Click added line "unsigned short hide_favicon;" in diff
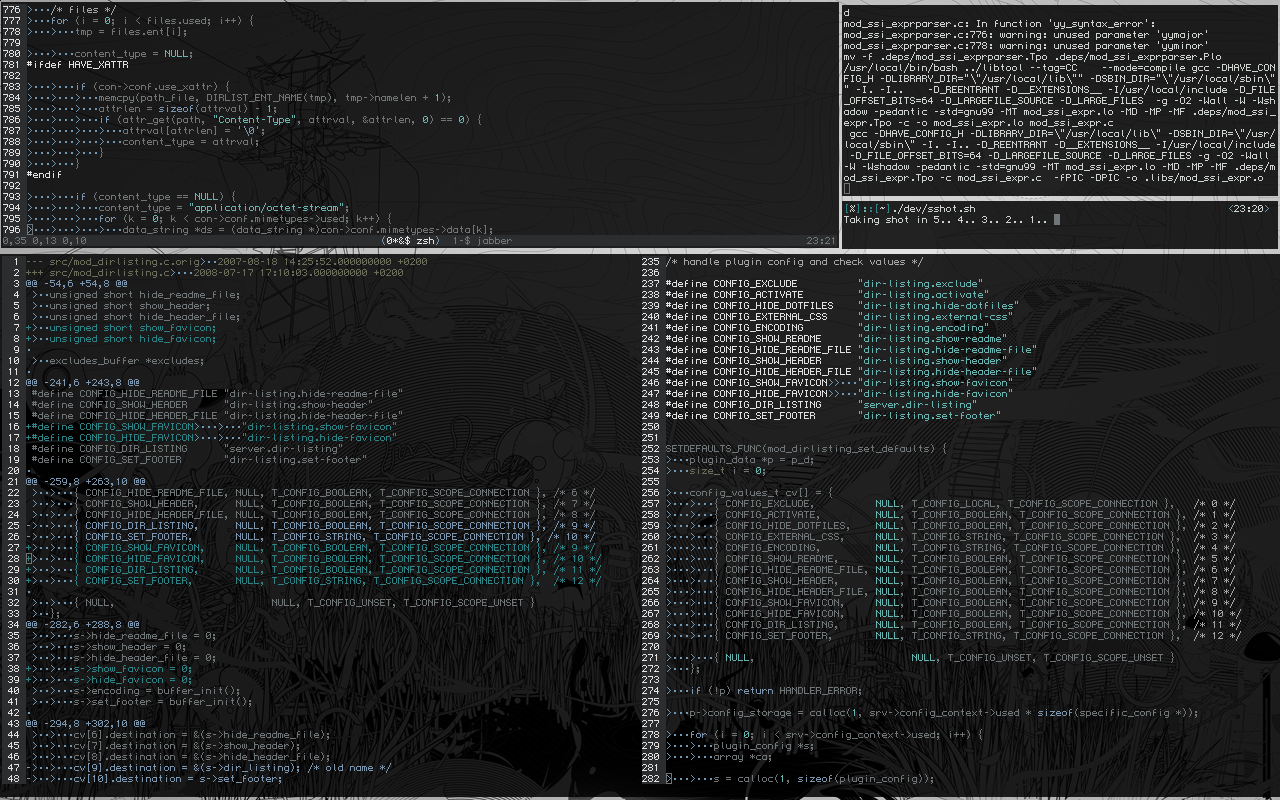1280x800 pixels. 133,339
